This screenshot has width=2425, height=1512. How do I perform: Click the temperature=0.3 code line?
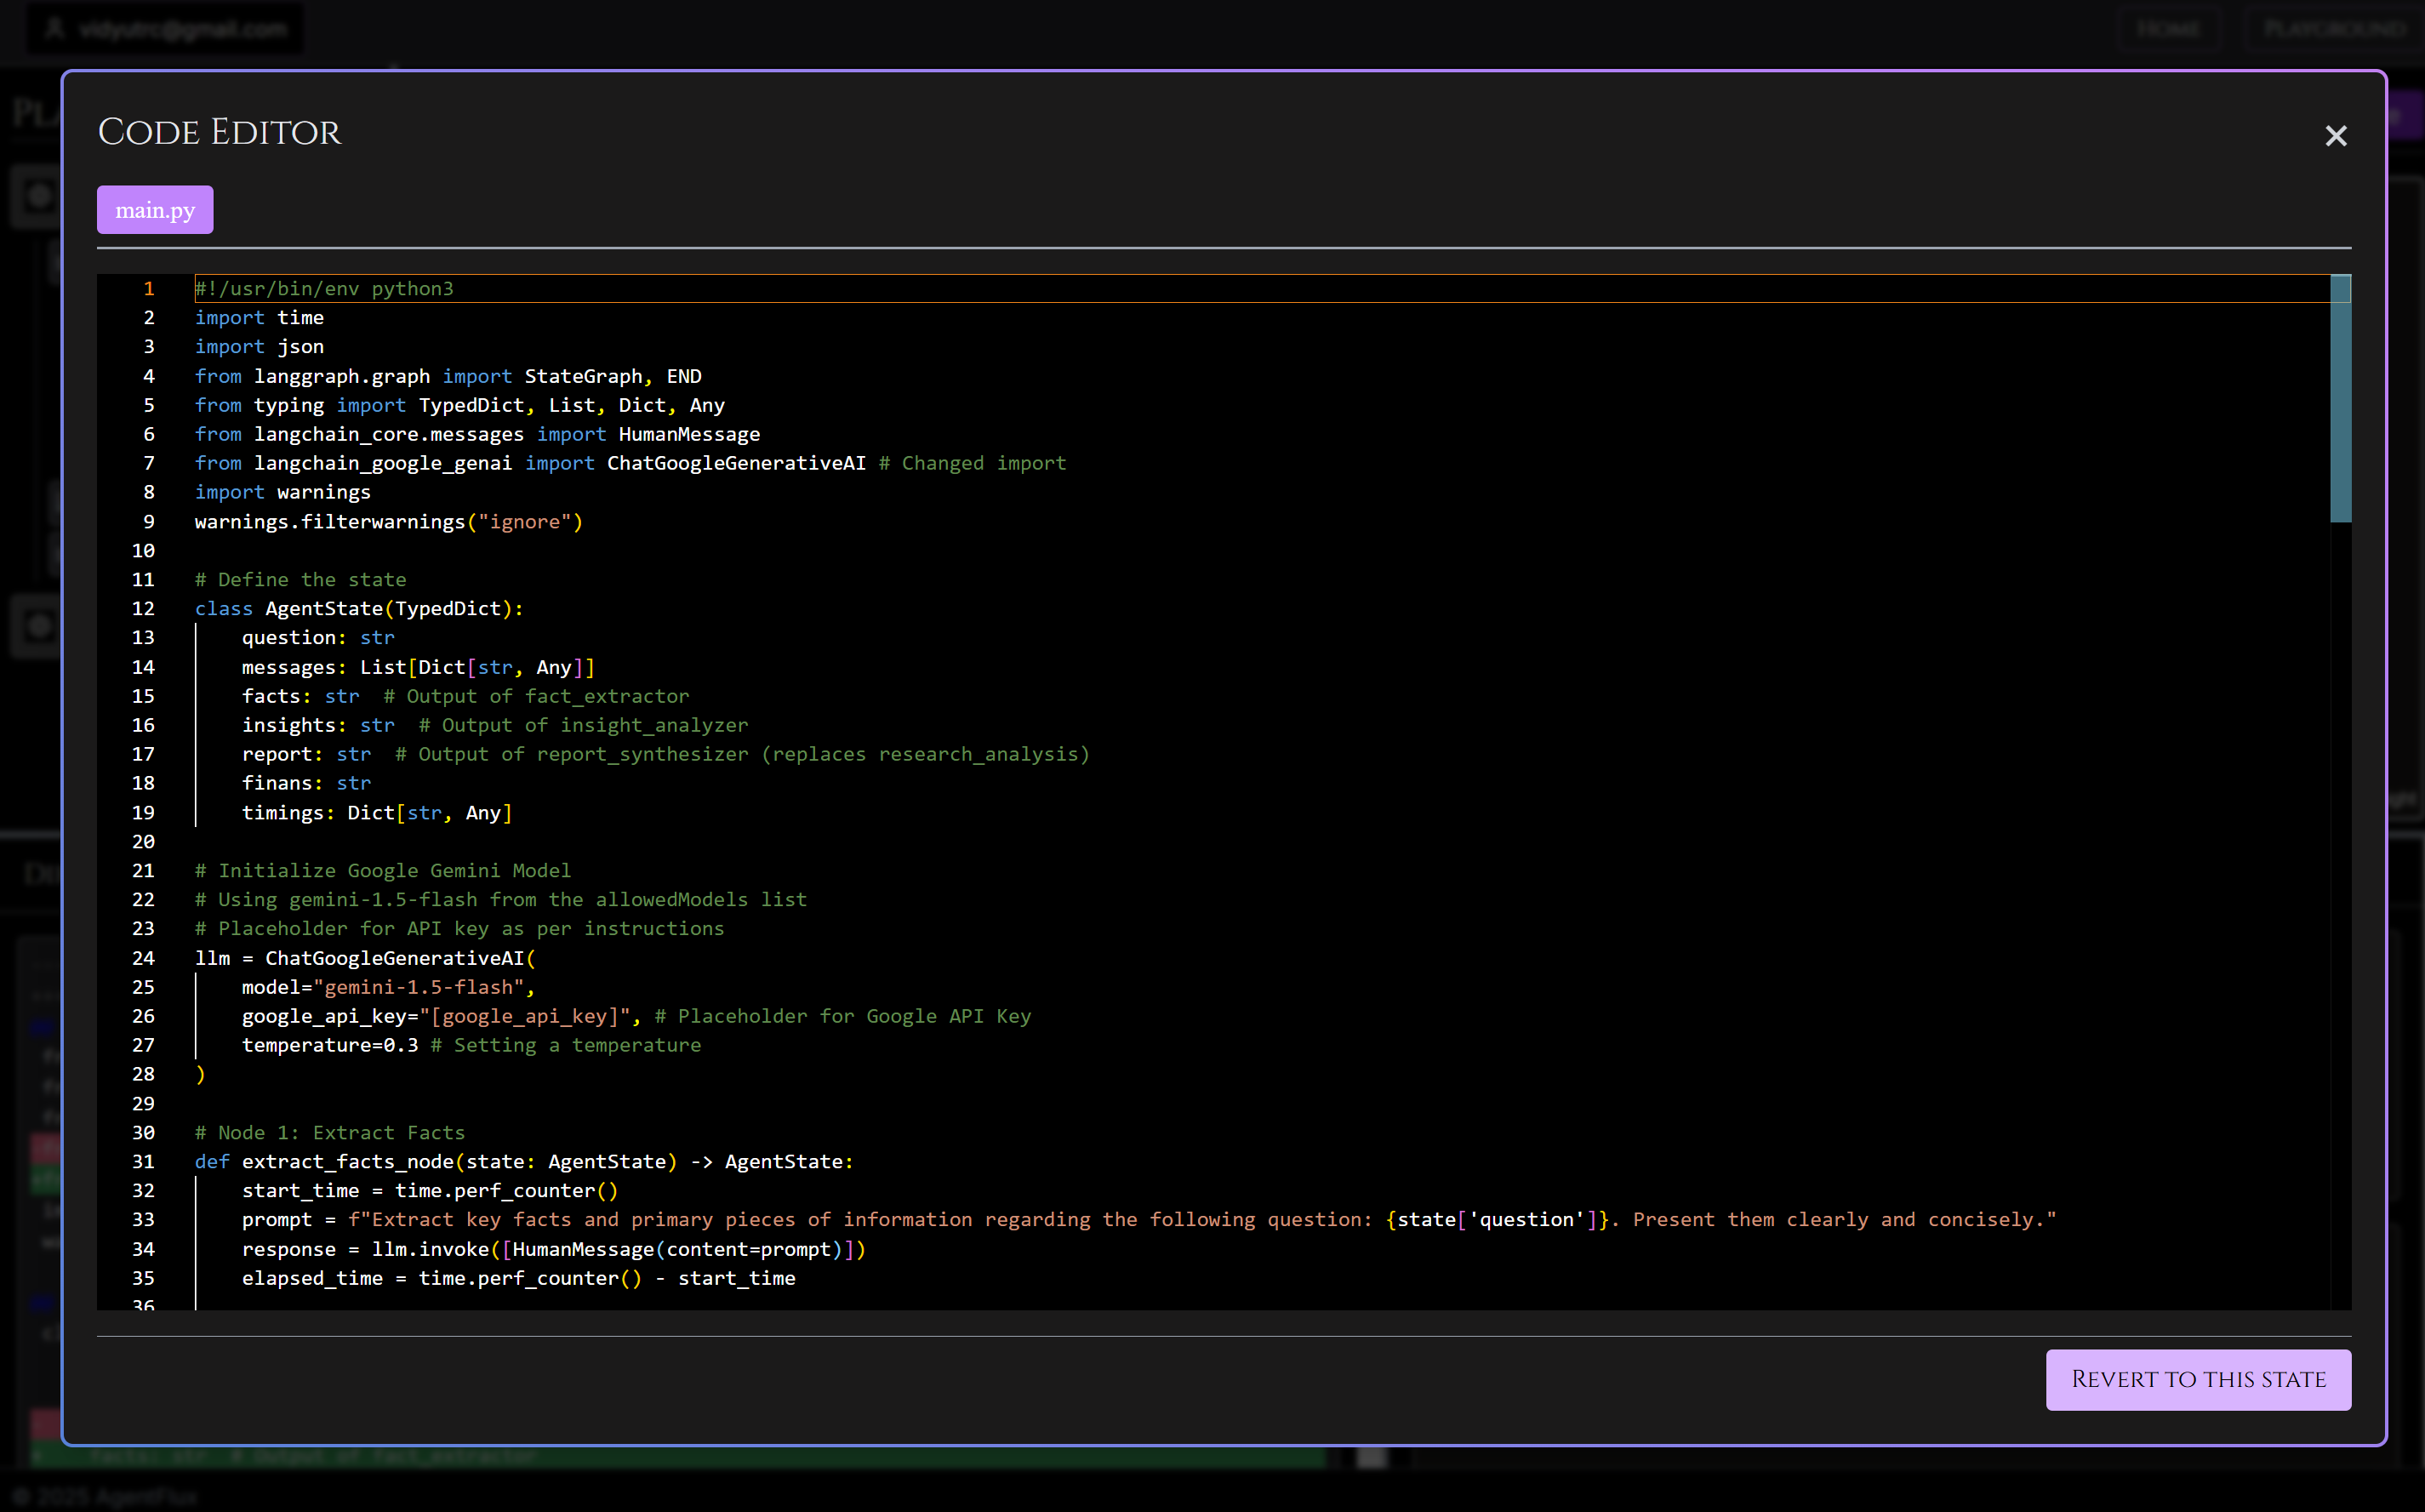tap(330, 1045)
